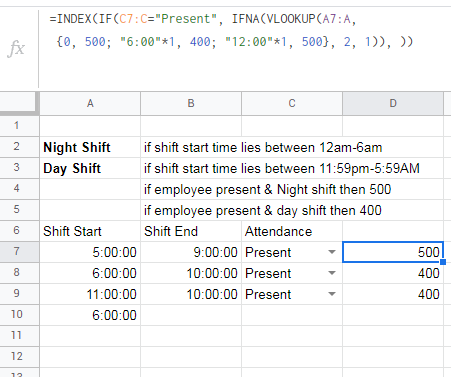451x377 pixels.
Task: Select column D header
Action: pyautogui.click(x=393, y=104)
